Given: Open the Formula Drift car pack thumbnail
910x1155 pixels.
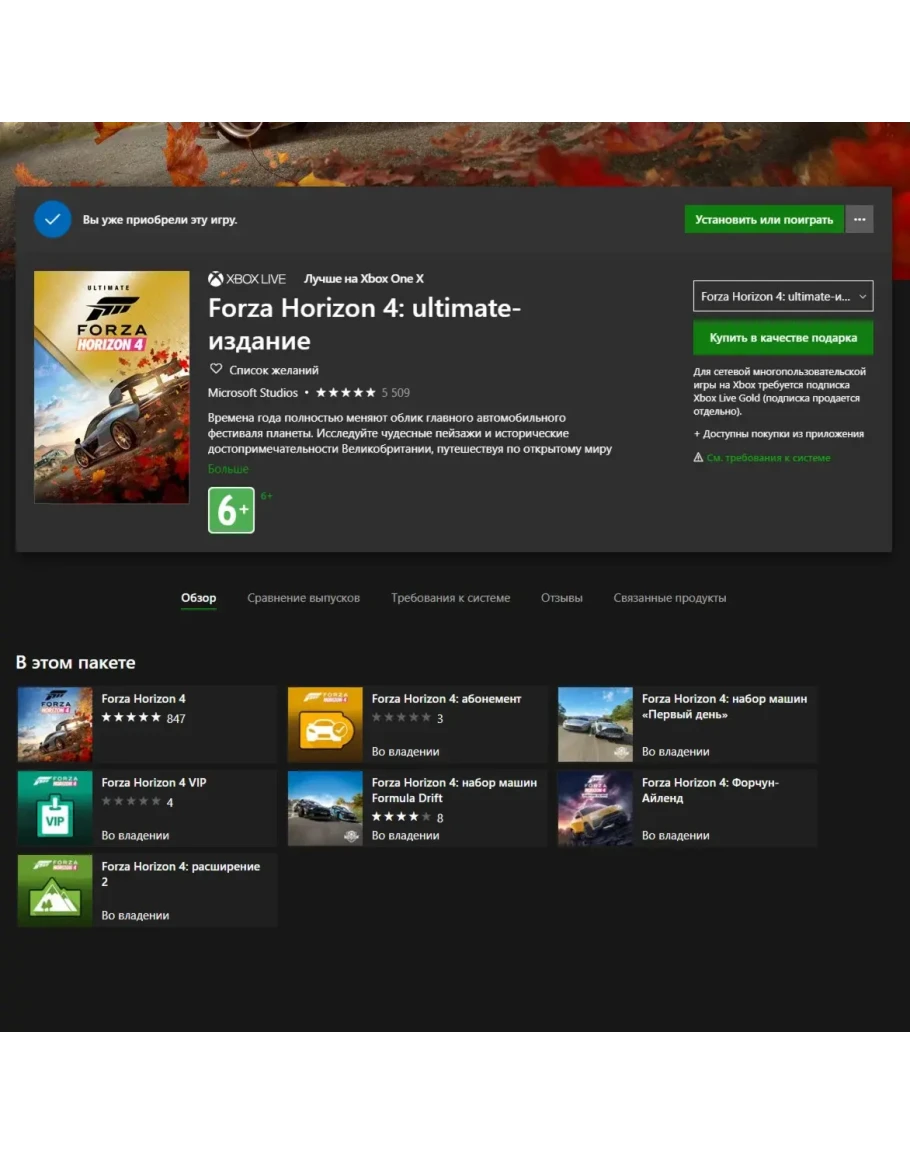Looking at the screenshot, I should pos(325,808).
